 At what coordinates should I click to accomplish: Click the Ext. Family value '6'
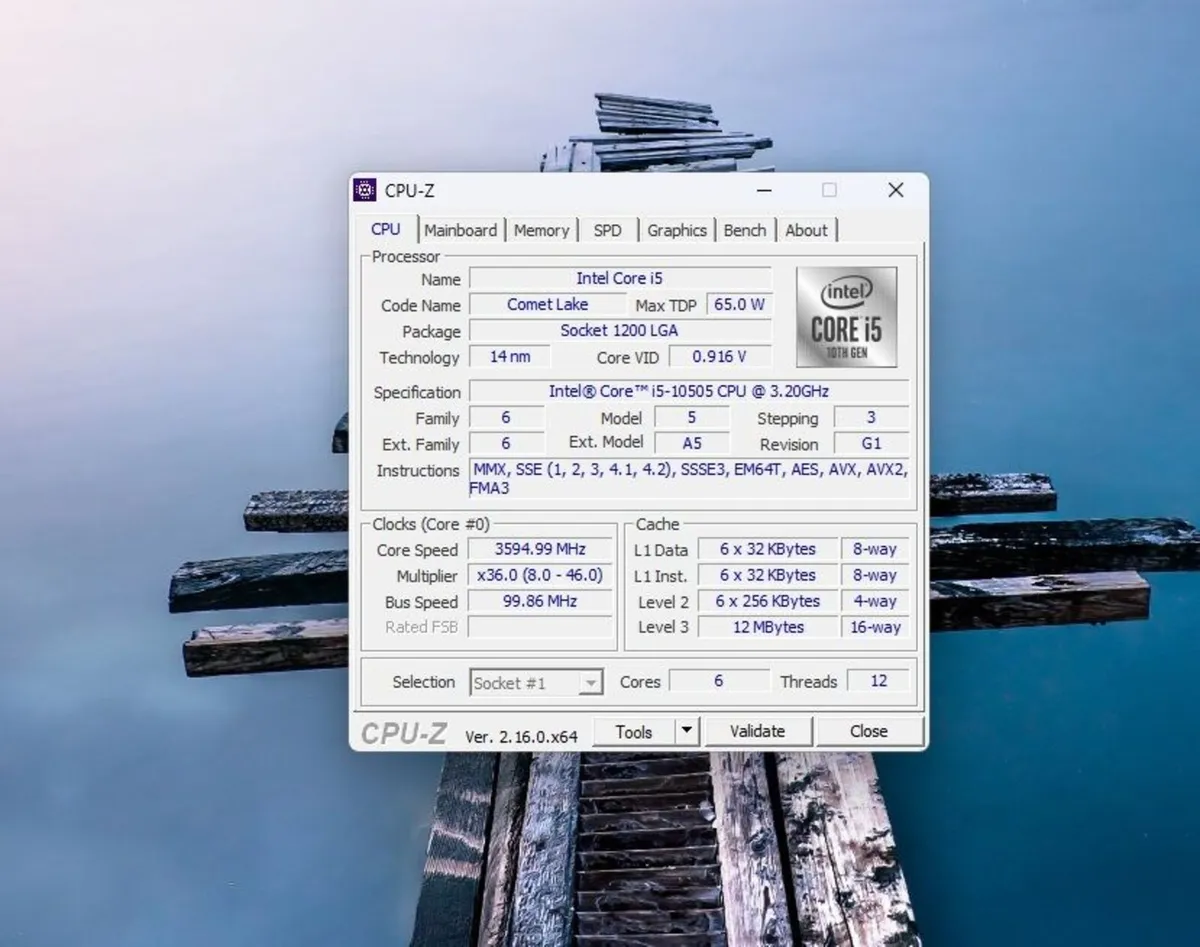click(x=506, y=444)
